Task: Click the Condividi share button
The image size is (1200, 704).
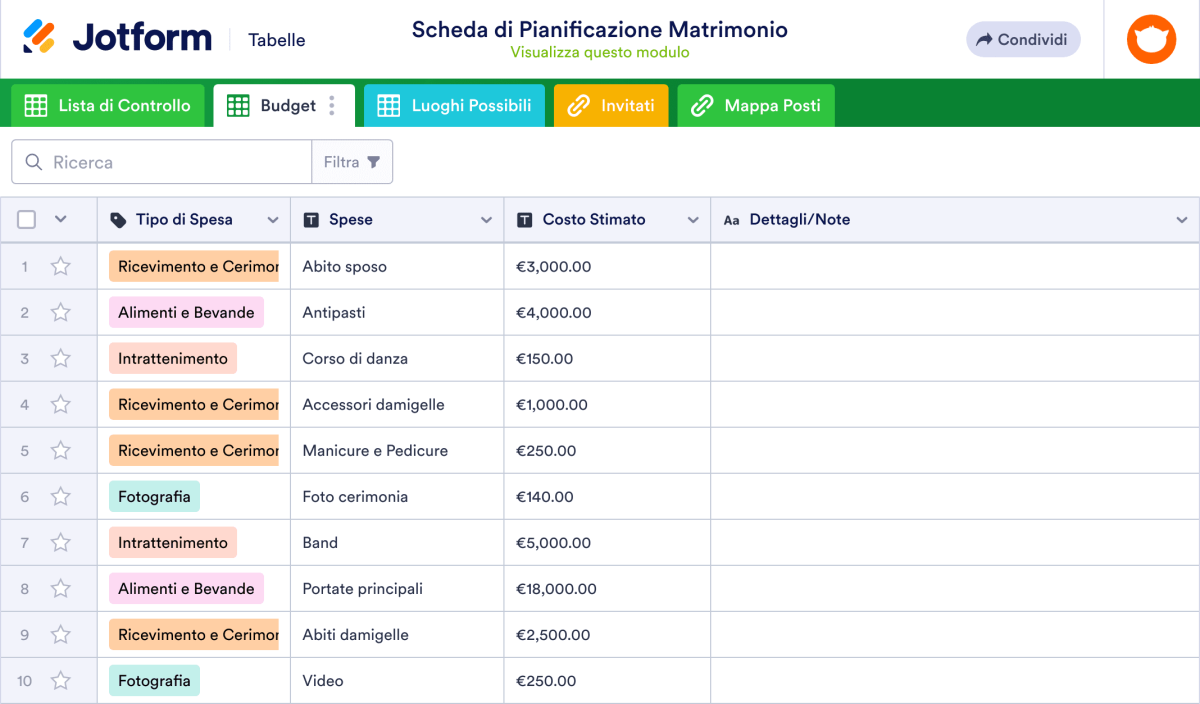Action: 1023,40
